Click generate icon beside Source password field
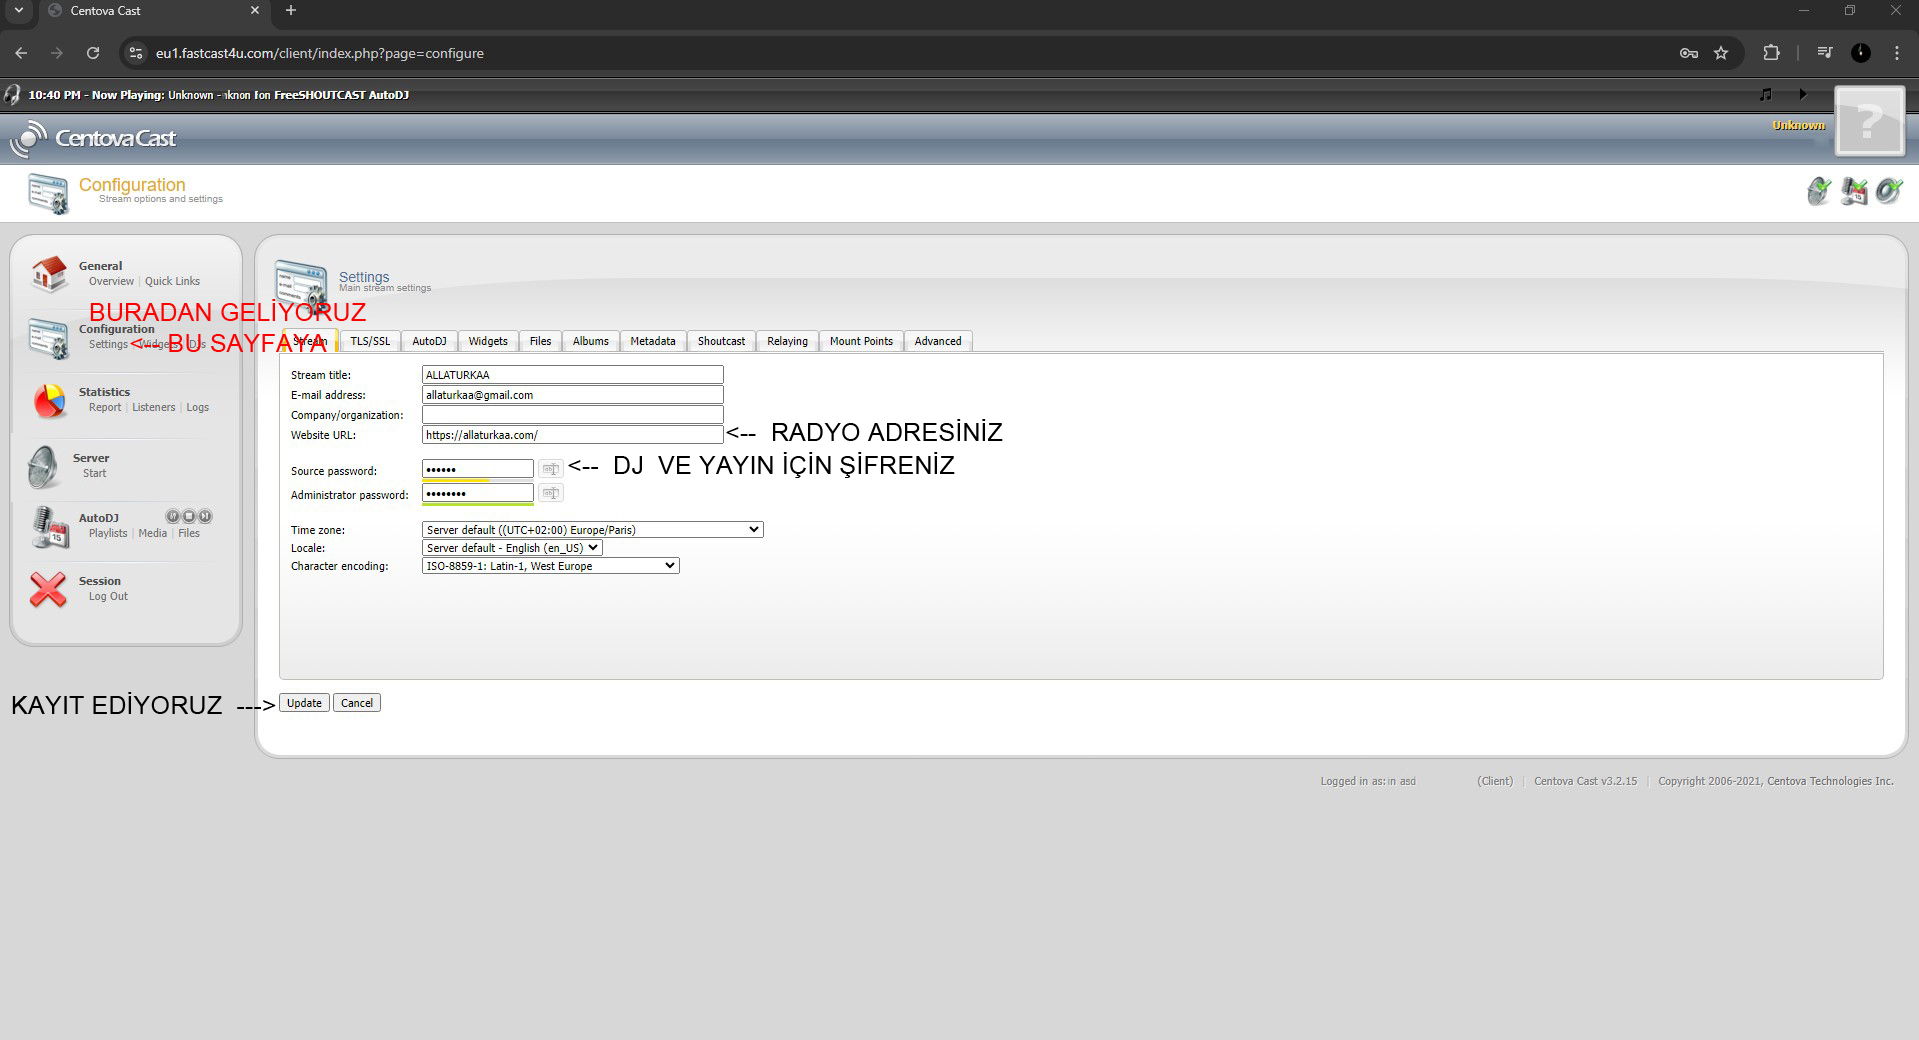This screenshot has height=1040, width=1919. click(550, 469)
